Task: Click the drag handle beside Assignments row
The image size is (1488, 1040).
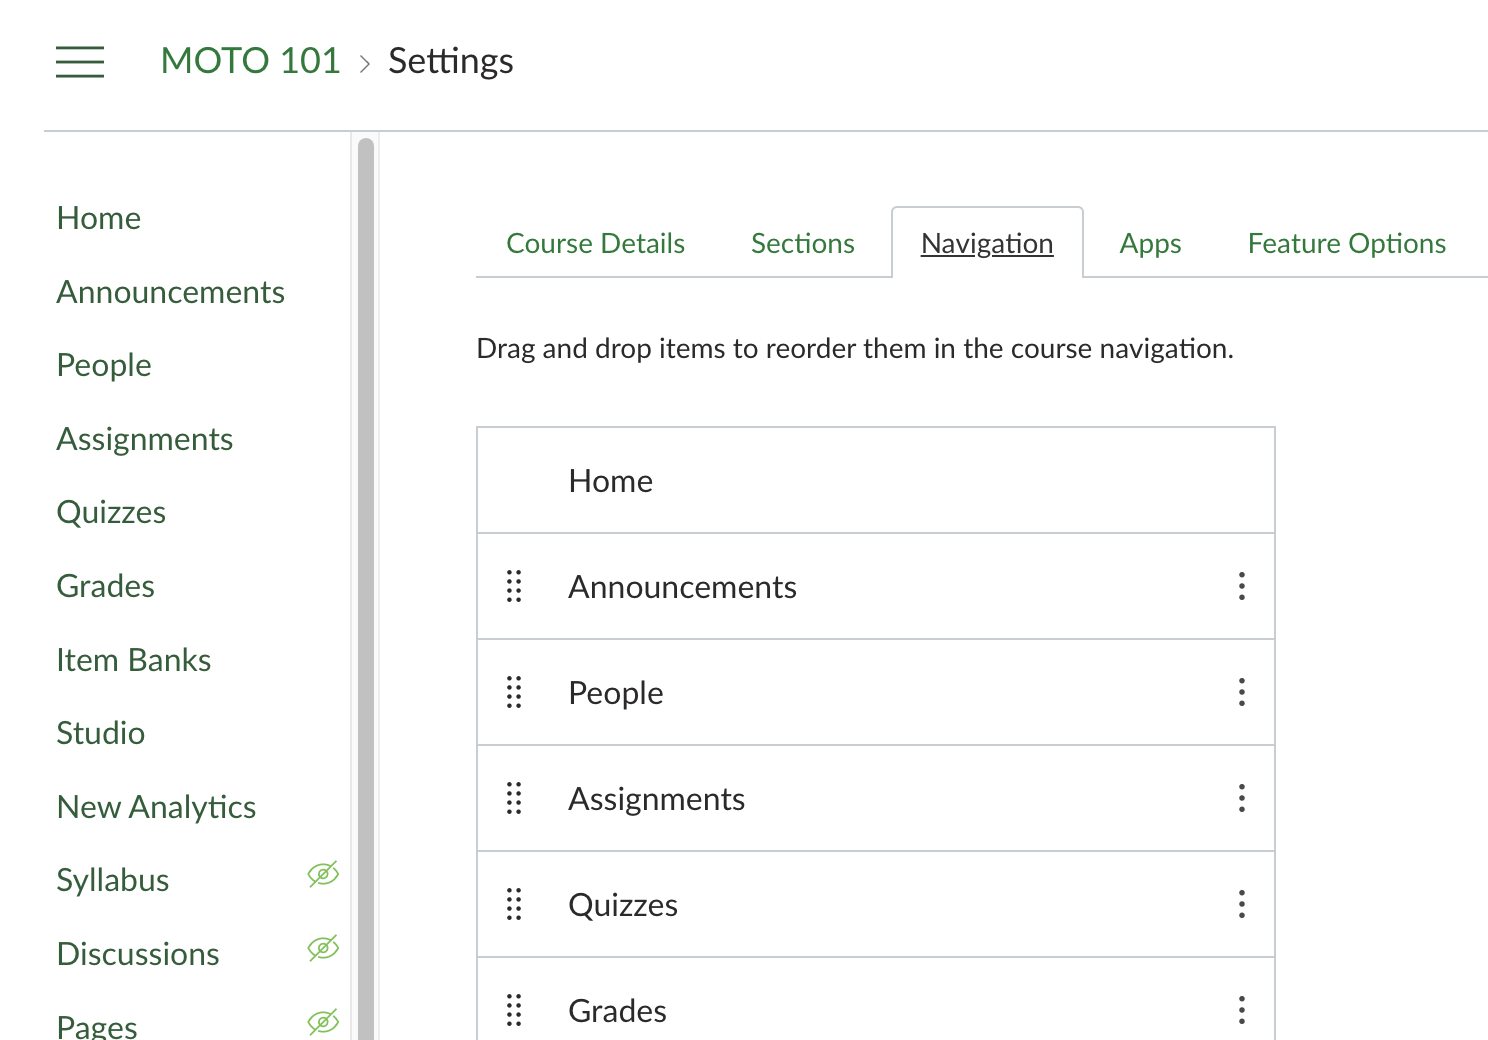Action: click(x=514, y=799)
